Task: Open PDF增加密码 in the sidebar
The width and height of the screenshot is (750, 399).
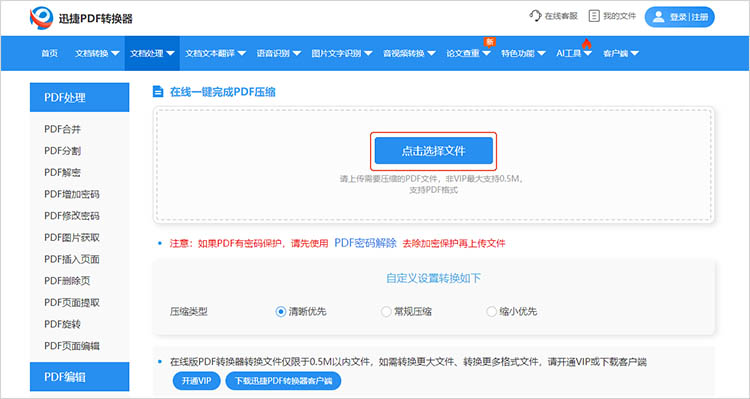Action: 72,194
